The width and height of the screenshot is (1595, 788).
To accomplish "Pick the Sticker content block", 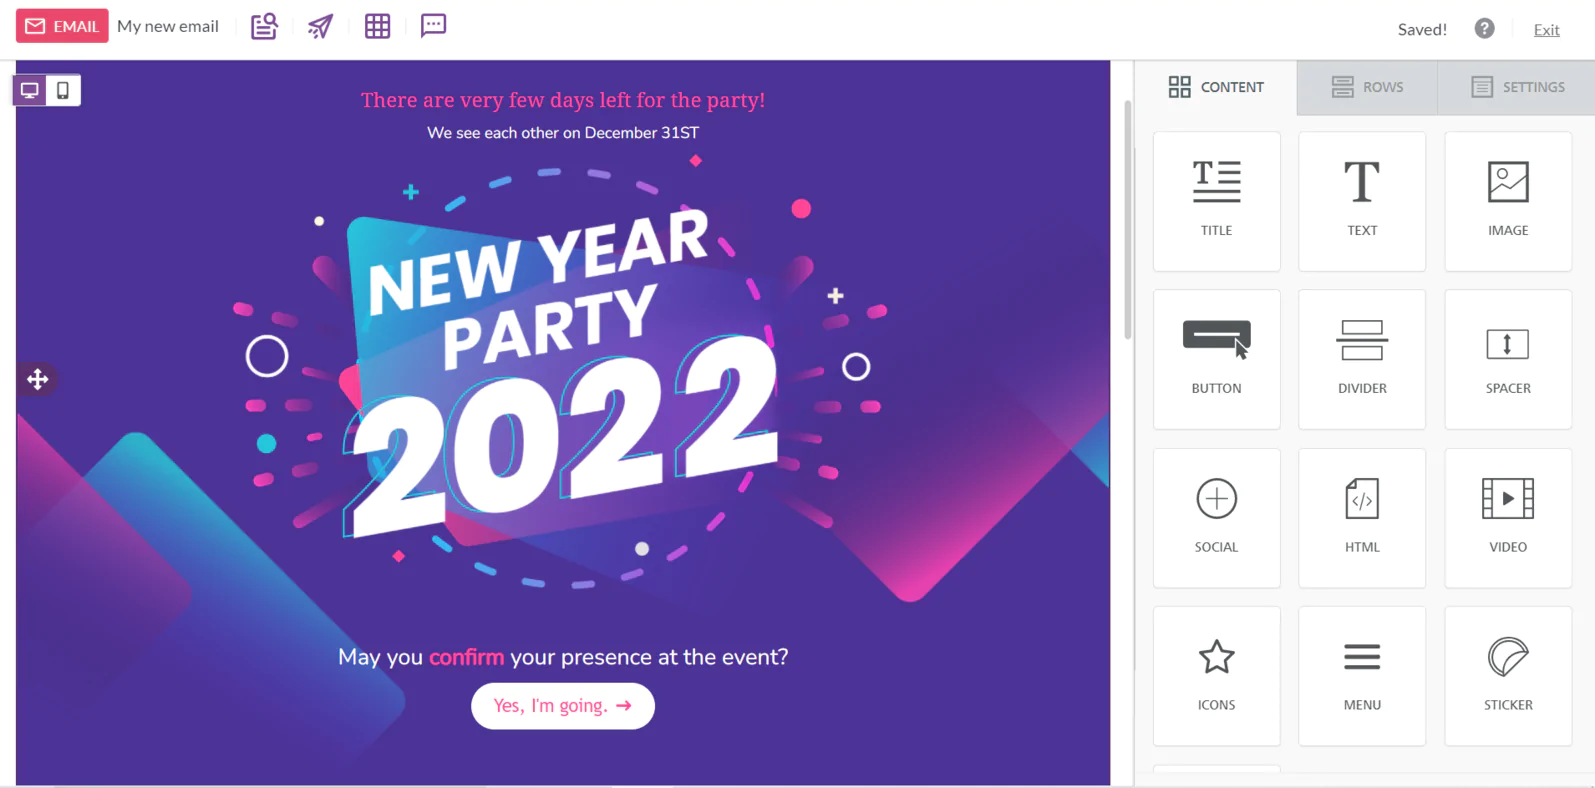I will click(x=1508, y=676).
